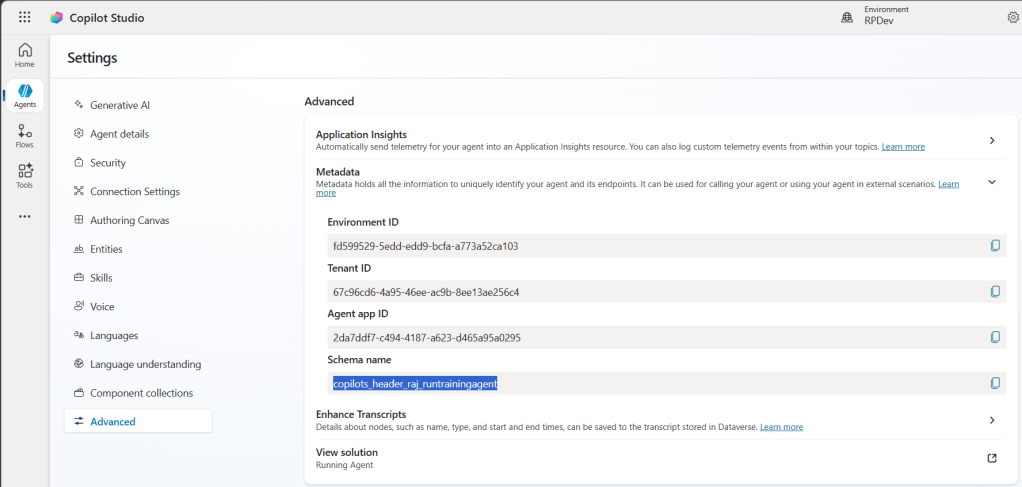This screenshot has height=487, width=1022.
Task: Go to Home in left rail
Action: point(25,55)
